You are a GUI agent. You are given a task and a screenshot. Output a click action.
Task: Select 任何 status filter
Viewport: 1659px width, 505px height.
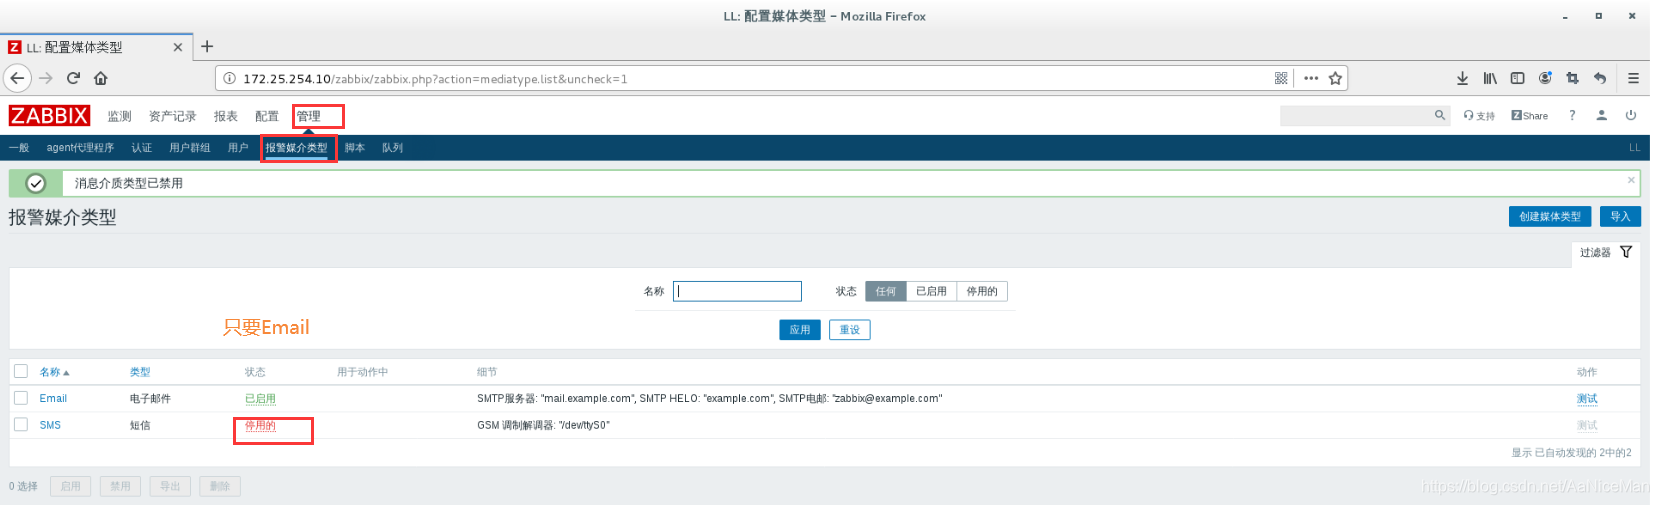click(x=885, y=291)
